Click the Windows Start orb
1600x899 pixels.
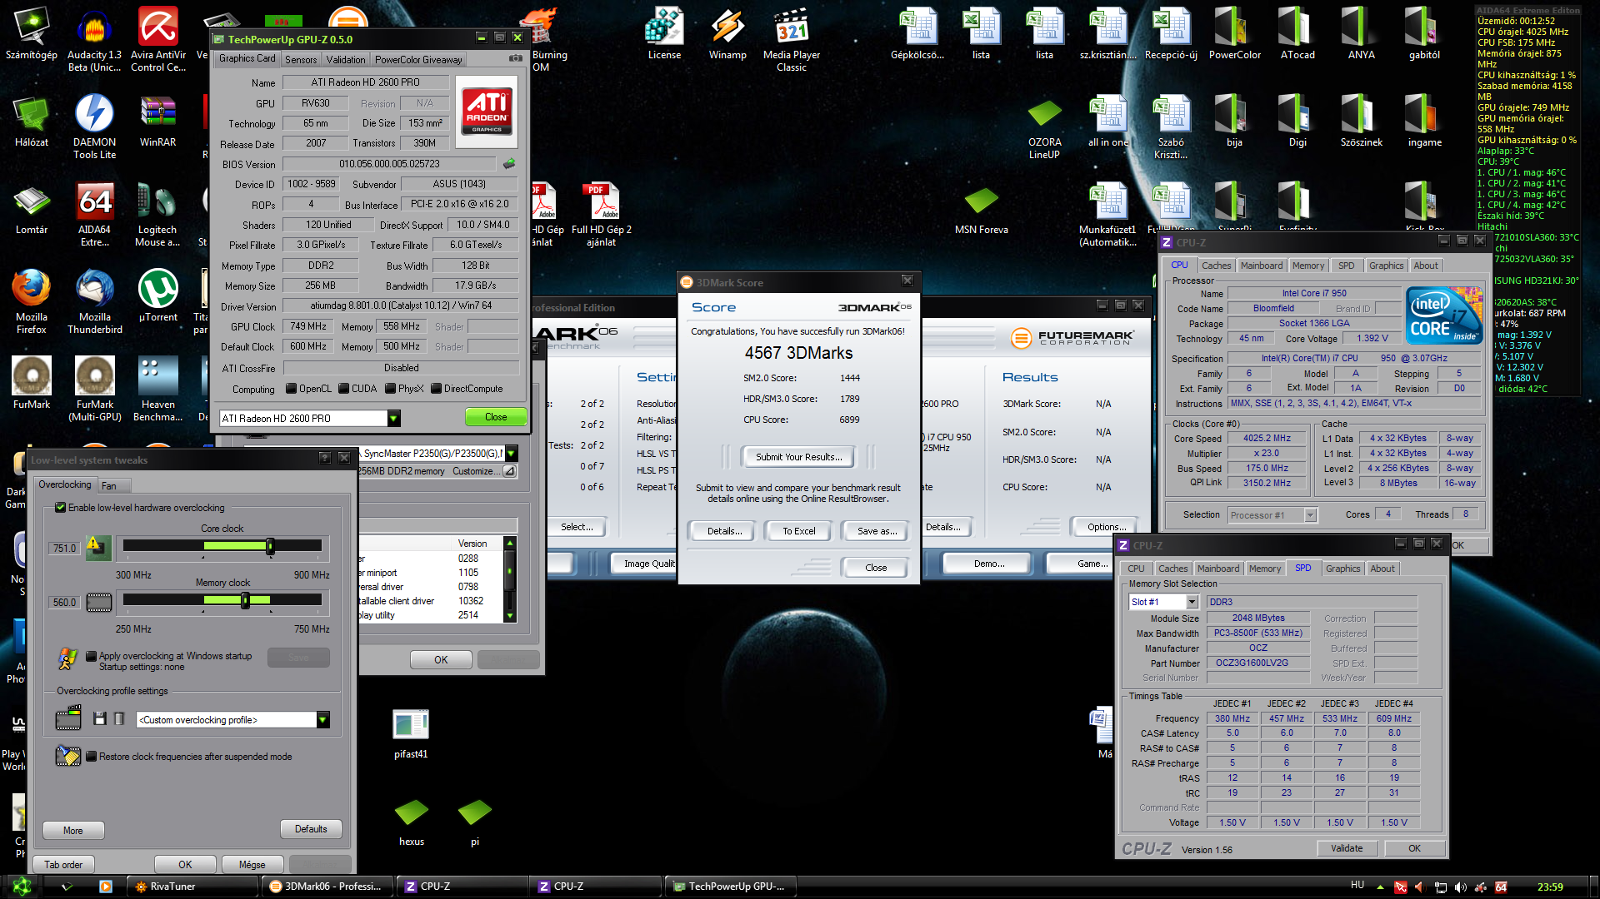coord(22,886)
